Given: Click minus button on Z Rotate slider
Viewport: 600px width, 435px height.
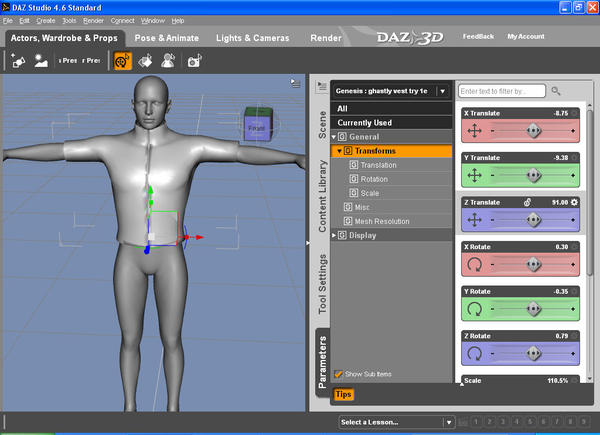Looking at the screenshot, I should point(492,354).
